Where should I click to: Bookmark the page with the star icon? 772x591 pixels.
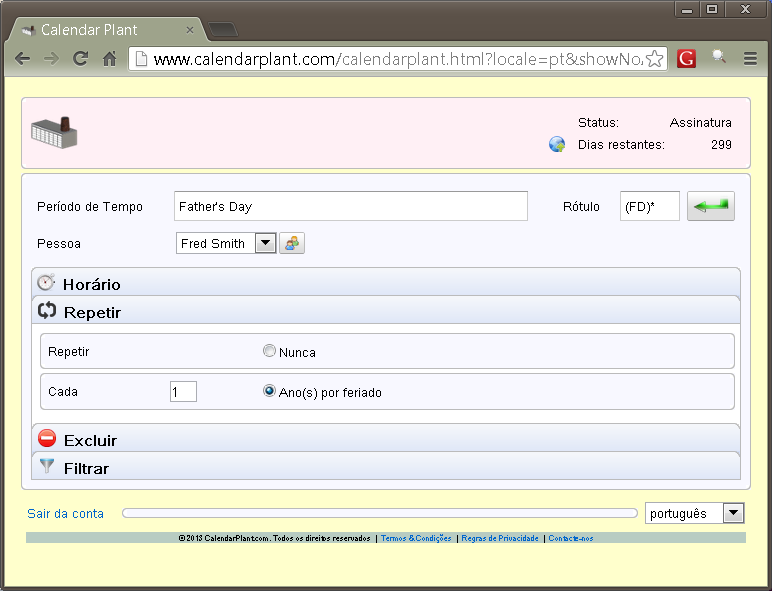point(654,59)
